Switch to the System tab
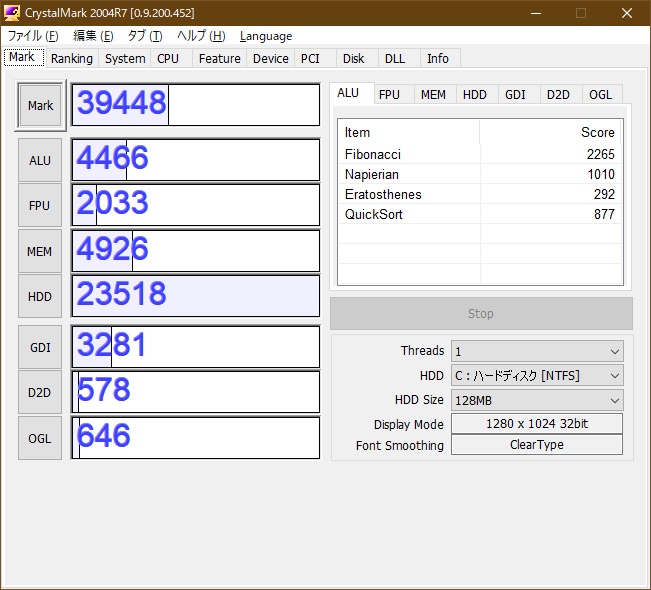The height and width of the screenshot is (590, 651). pos(125,59)
